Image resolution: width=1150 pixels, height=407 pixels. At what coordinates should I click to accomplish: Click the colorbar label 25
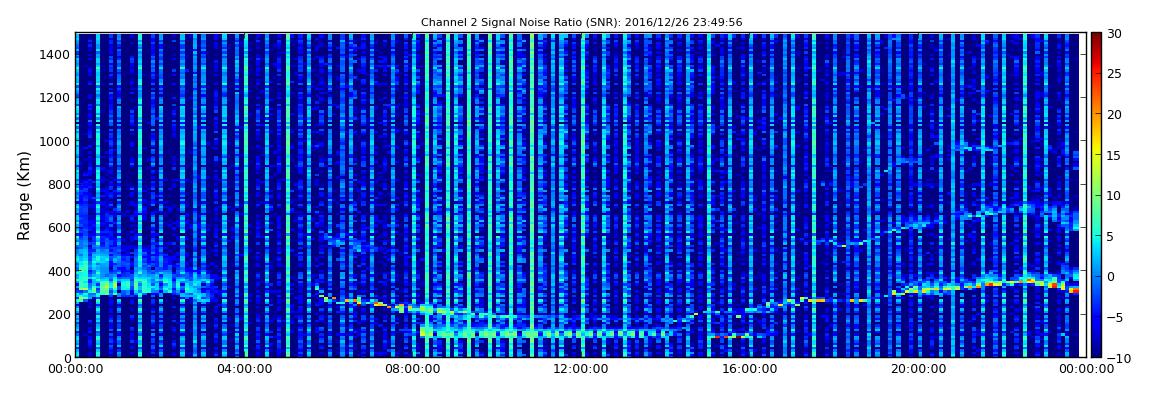(1114, 73)
